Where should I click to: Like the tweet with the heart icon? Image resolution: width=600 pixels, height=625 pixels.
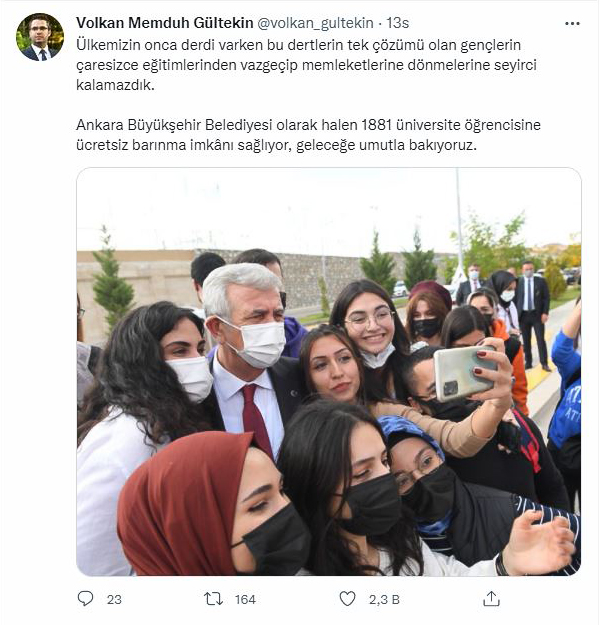[x=347, y=599]
